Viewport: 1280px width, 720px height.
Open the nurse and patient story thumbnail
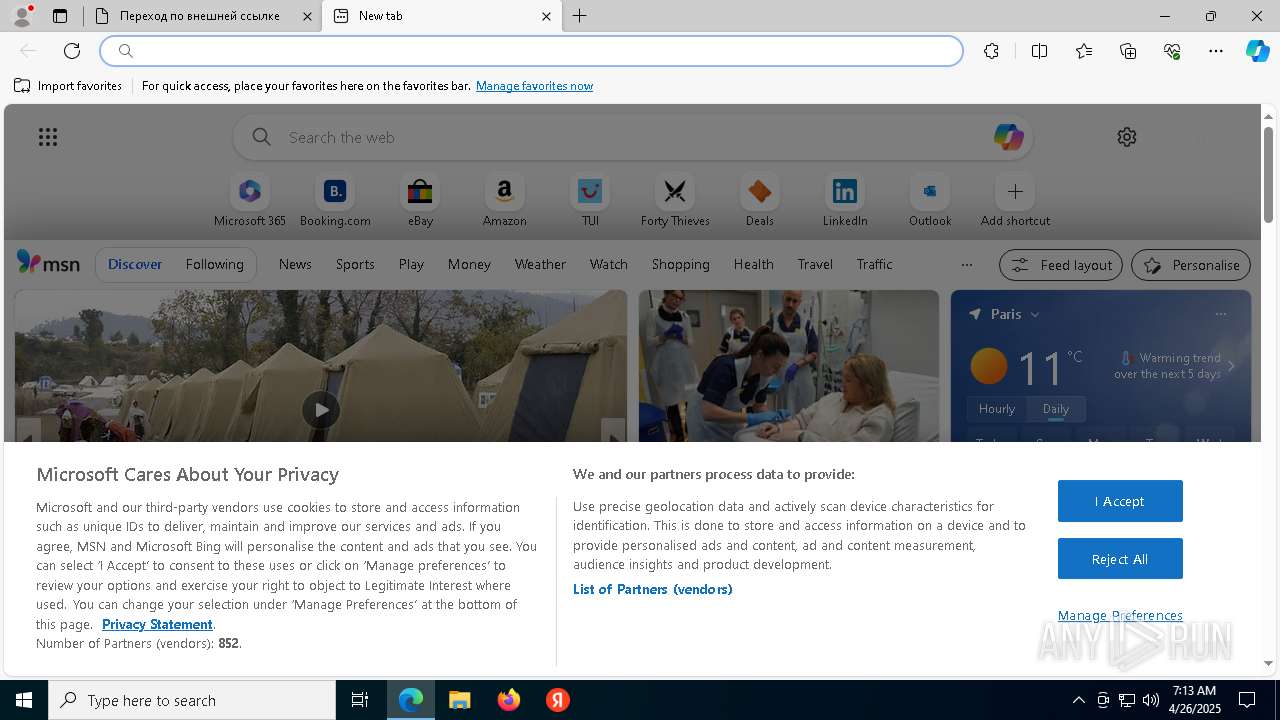pos(789,366)
